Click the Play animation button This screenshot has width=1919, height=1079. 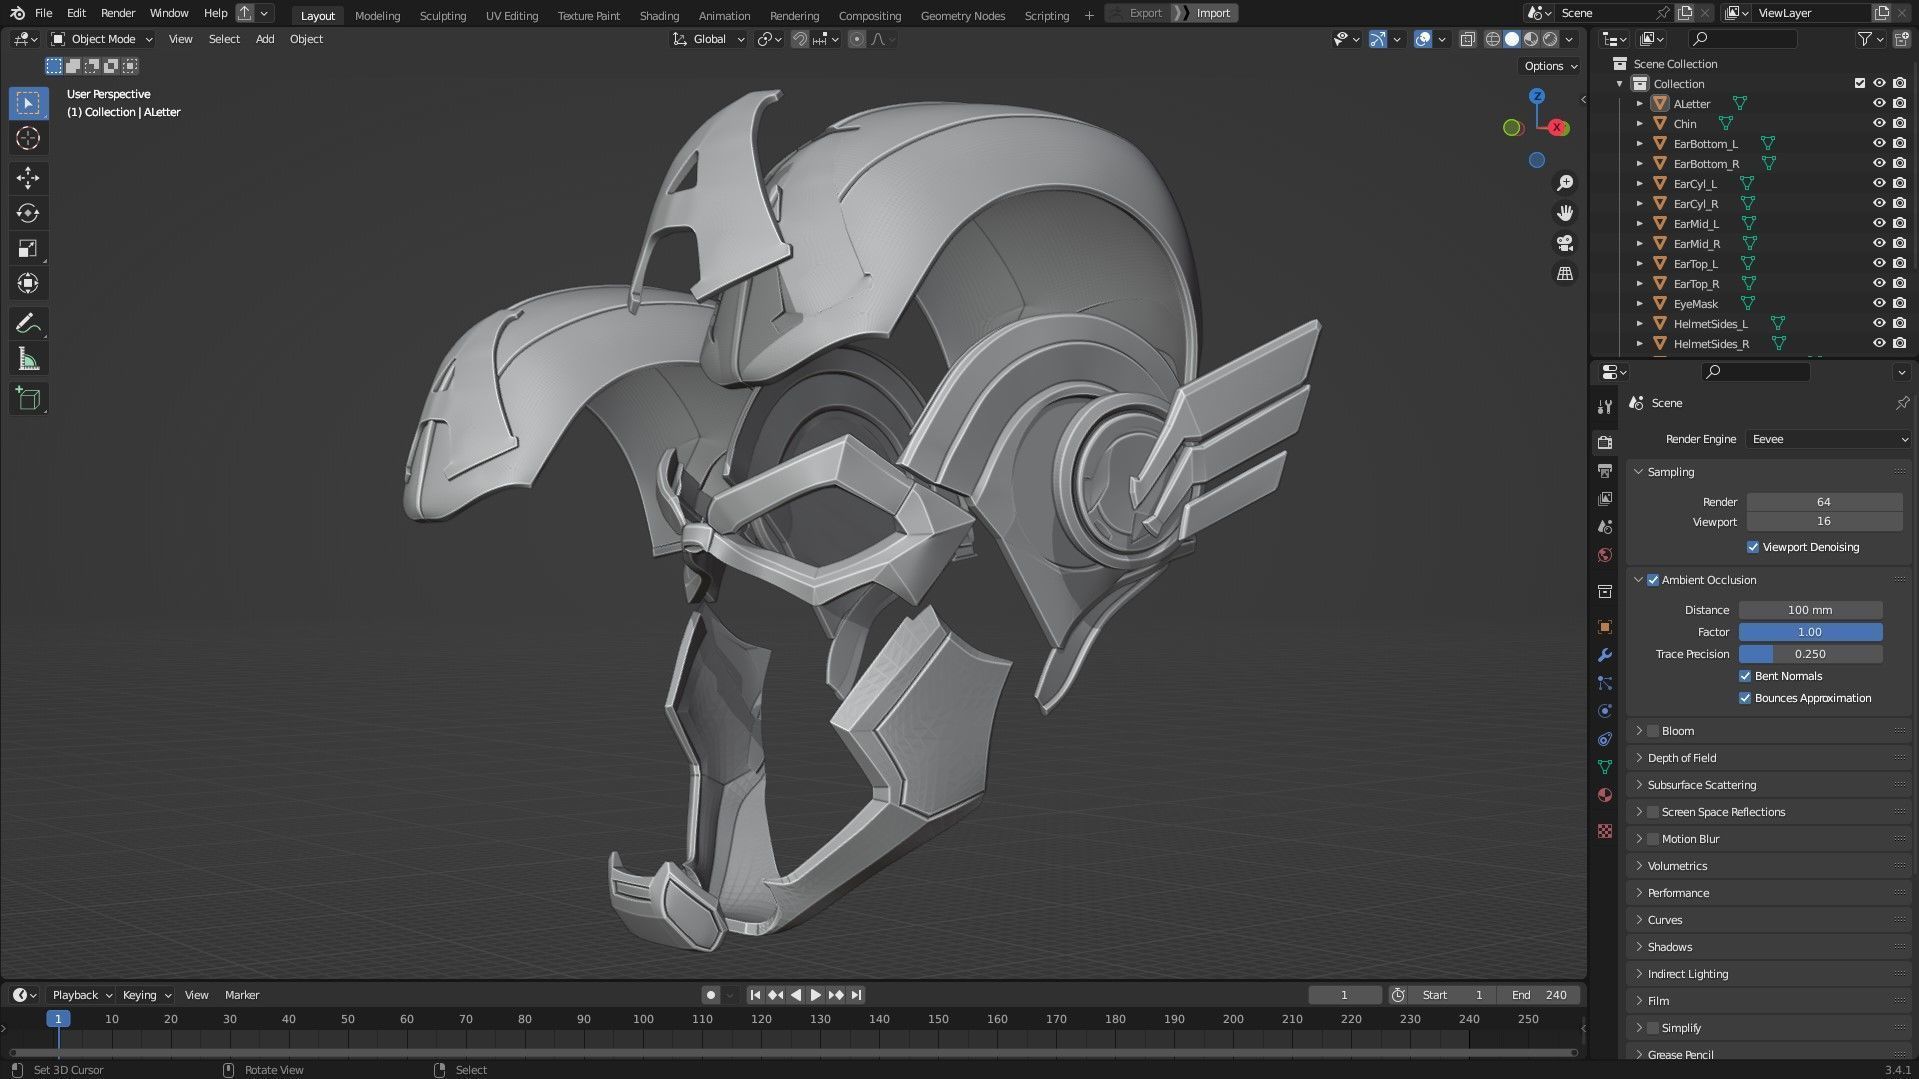(815, 995)
